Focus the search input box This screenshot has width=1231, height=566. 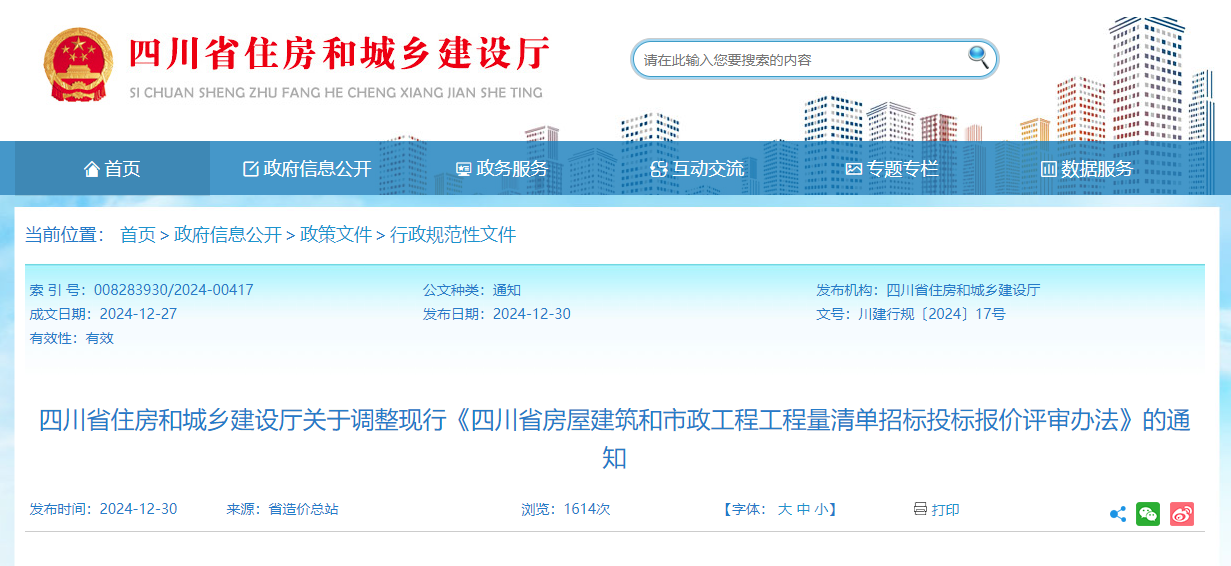[800, 60]
